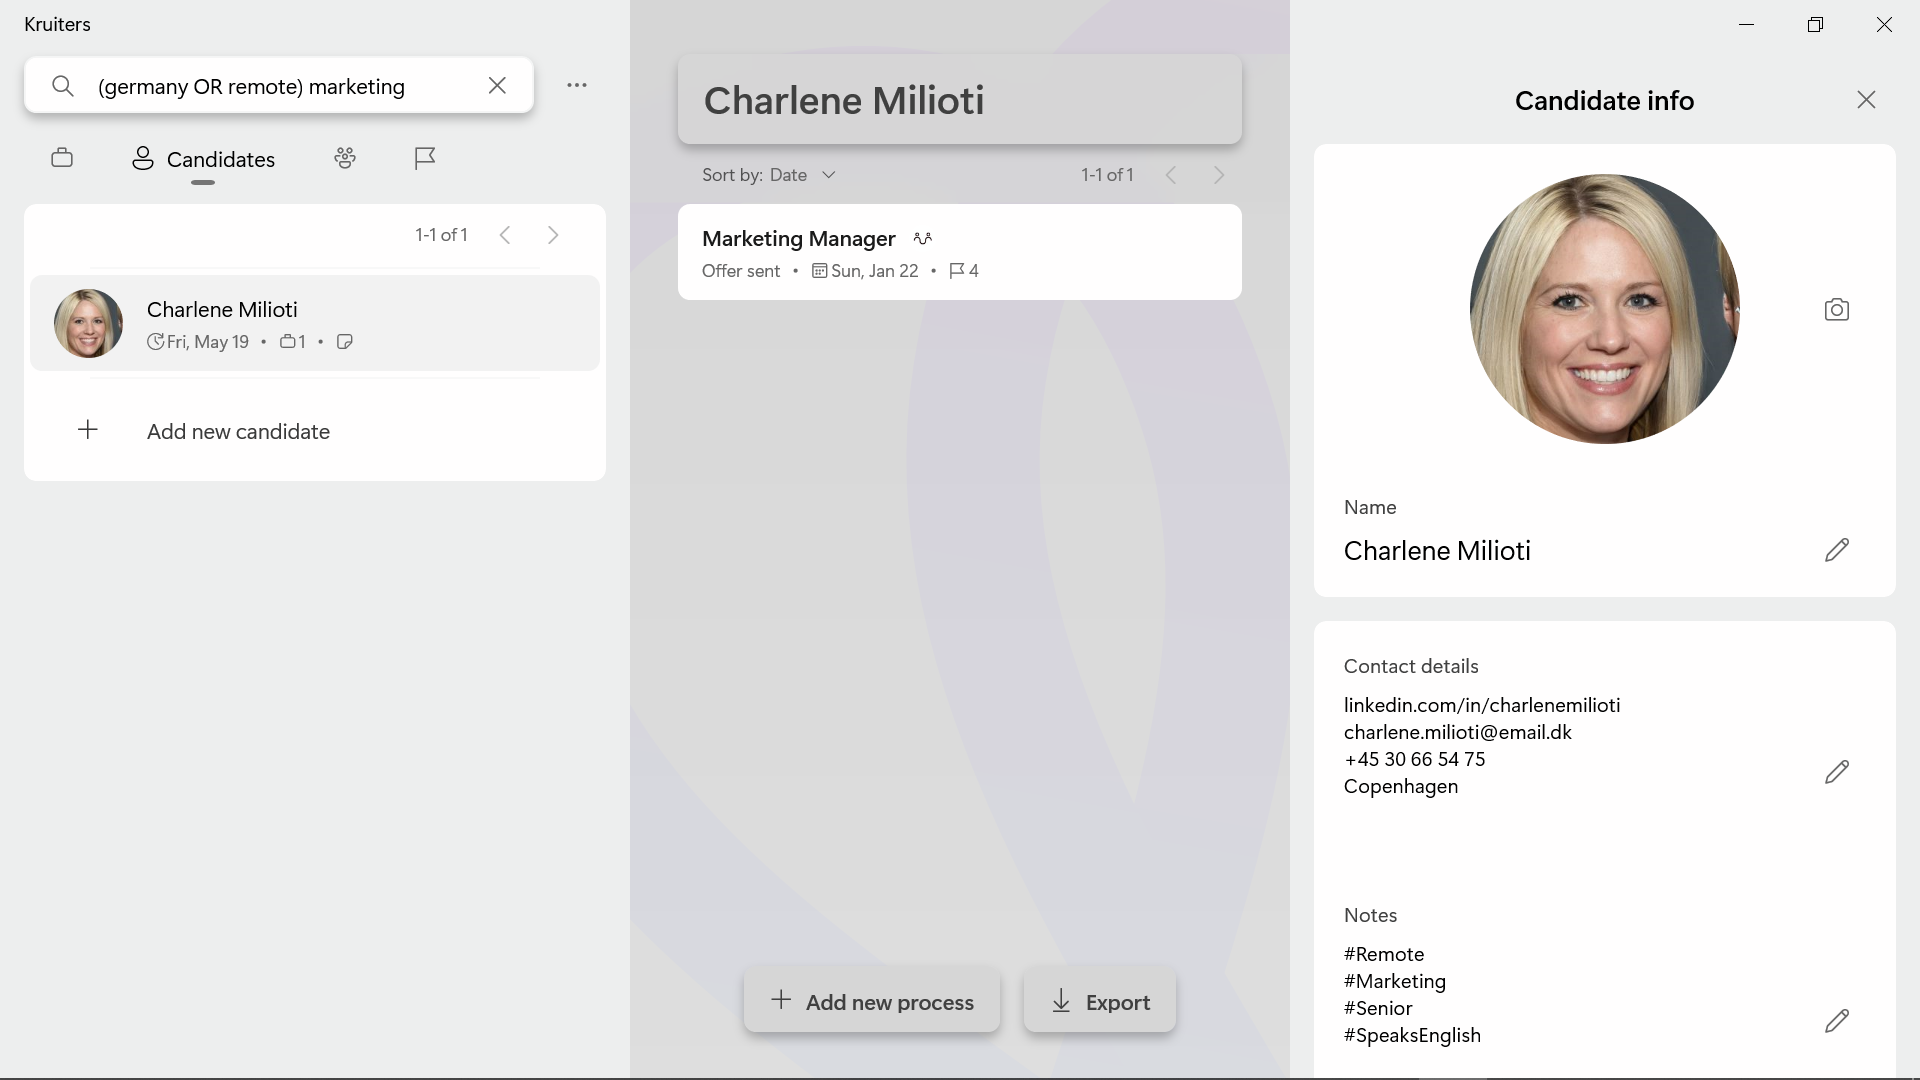Click the linkedin.com/in/charlenemilioti link
The height and width of the screenshot is (1080, 1920).
(1482, 705)
